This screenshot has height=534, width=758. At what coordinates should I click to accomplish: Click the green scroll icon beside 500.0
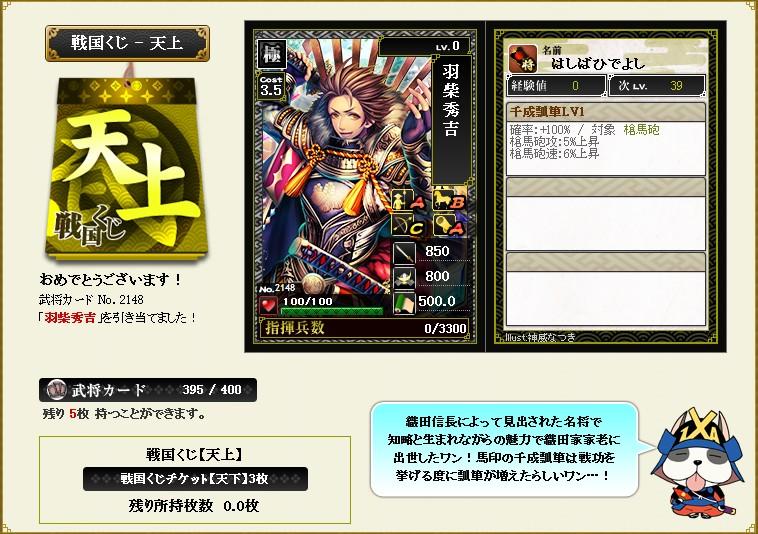(404, 303)
